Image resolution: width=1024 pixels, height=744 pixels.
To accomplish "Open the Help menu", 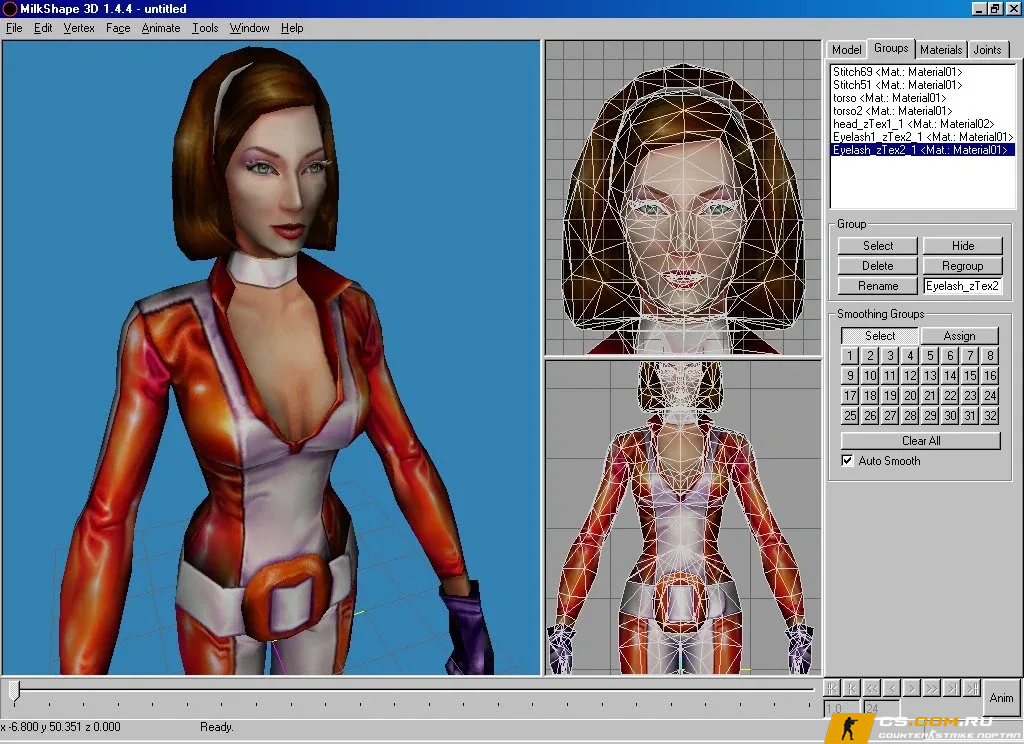I will [x=292, y=28].
